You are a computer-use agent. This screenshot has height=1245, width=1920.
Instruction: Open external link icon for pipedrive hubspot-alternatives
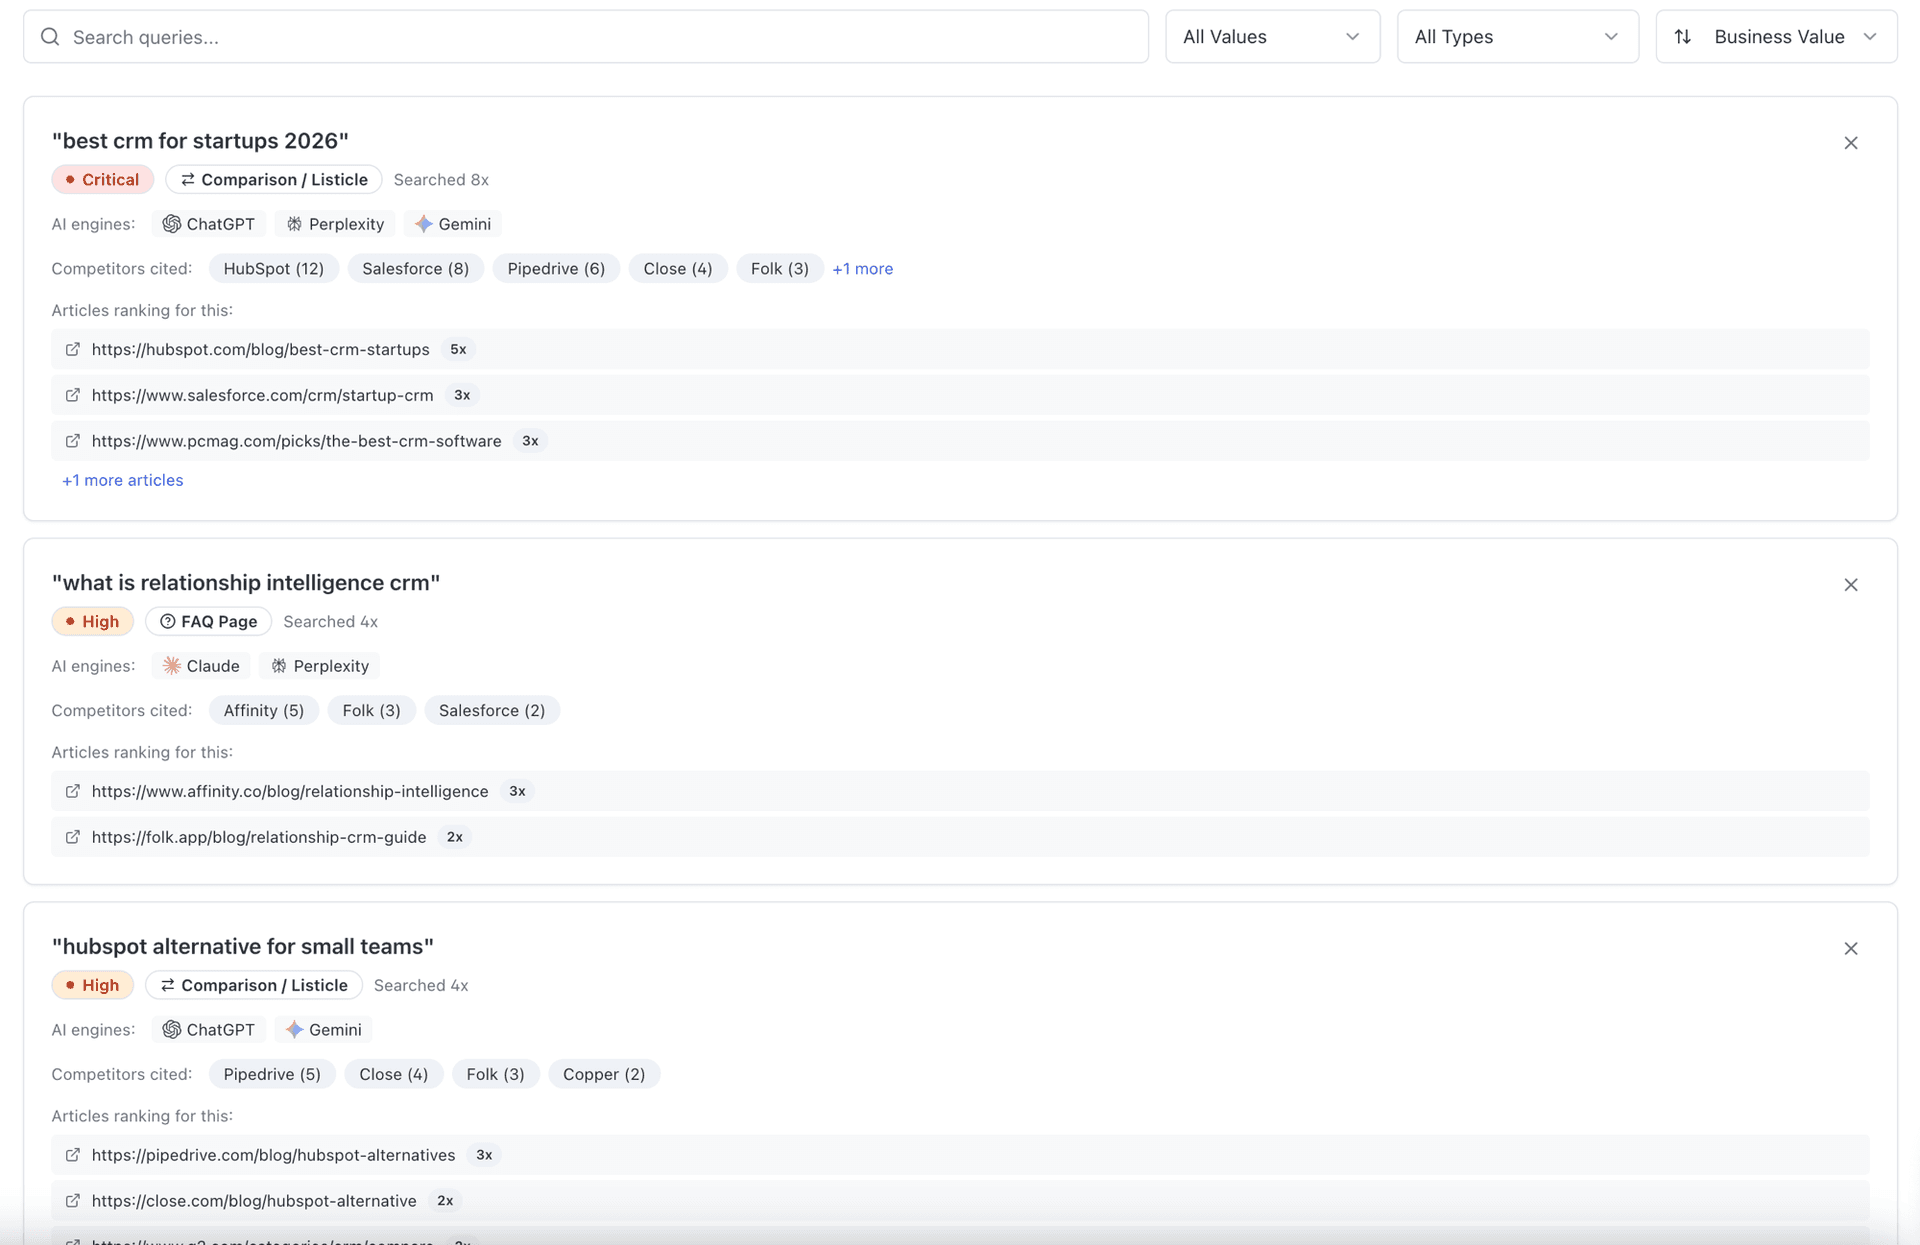[x=73, y=1155]
